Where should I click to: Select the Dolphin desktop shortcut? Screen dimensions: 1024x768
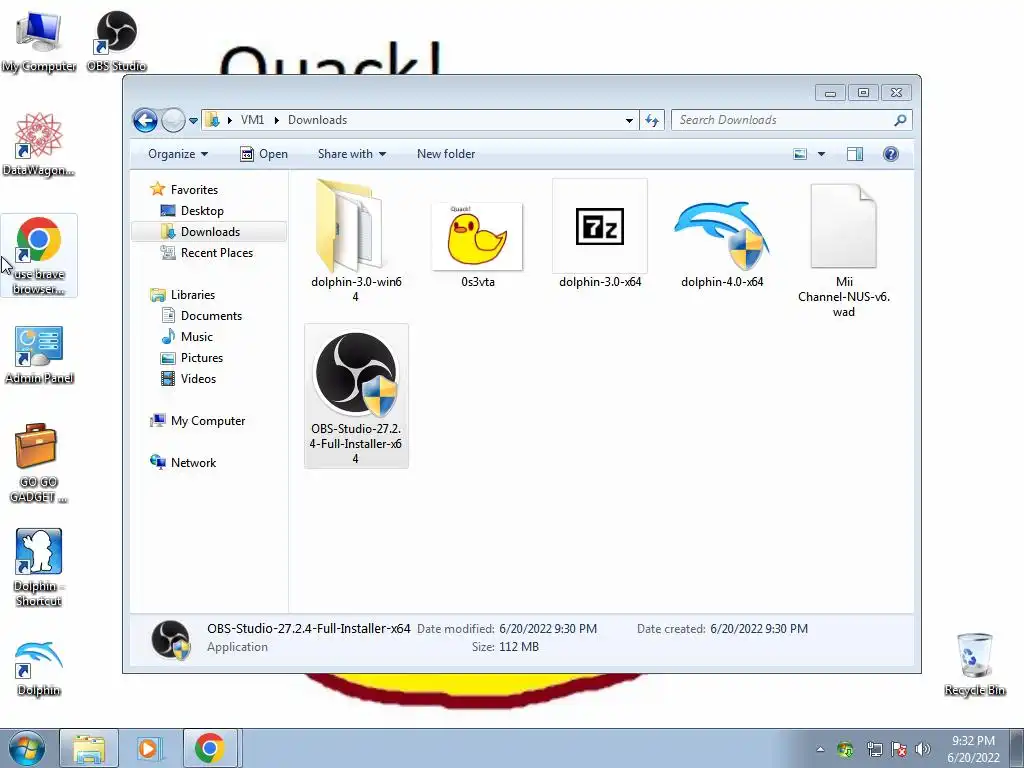tap(39, 669)
